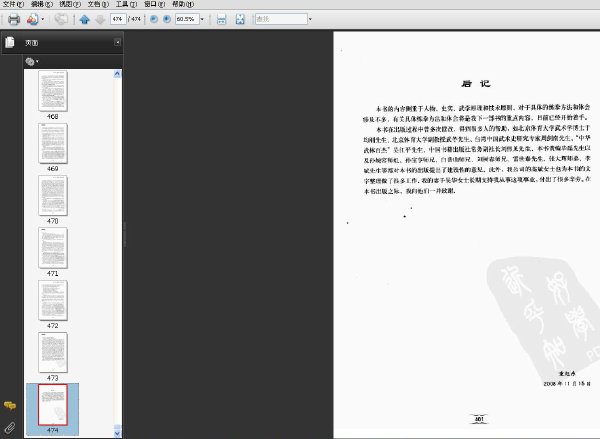This screenshot has width=600, height=439.
Task: Select the page 472 thumbnail
Action: (x=53, y=300)
